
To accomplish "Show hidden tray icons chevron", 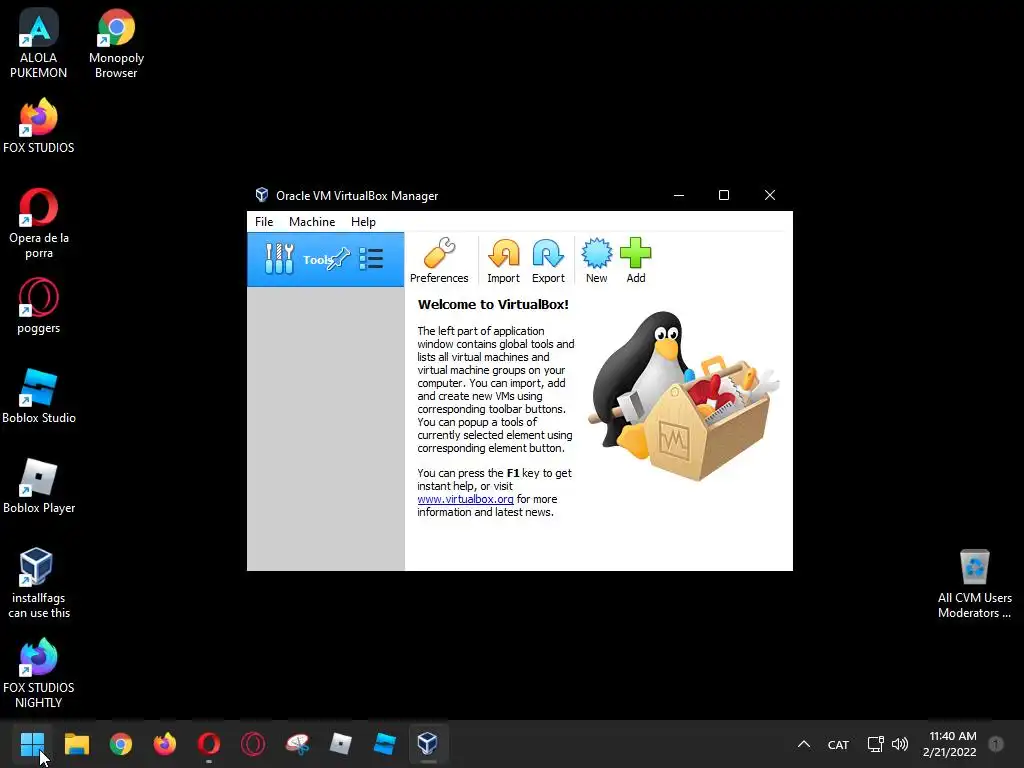I will (804, 744).
